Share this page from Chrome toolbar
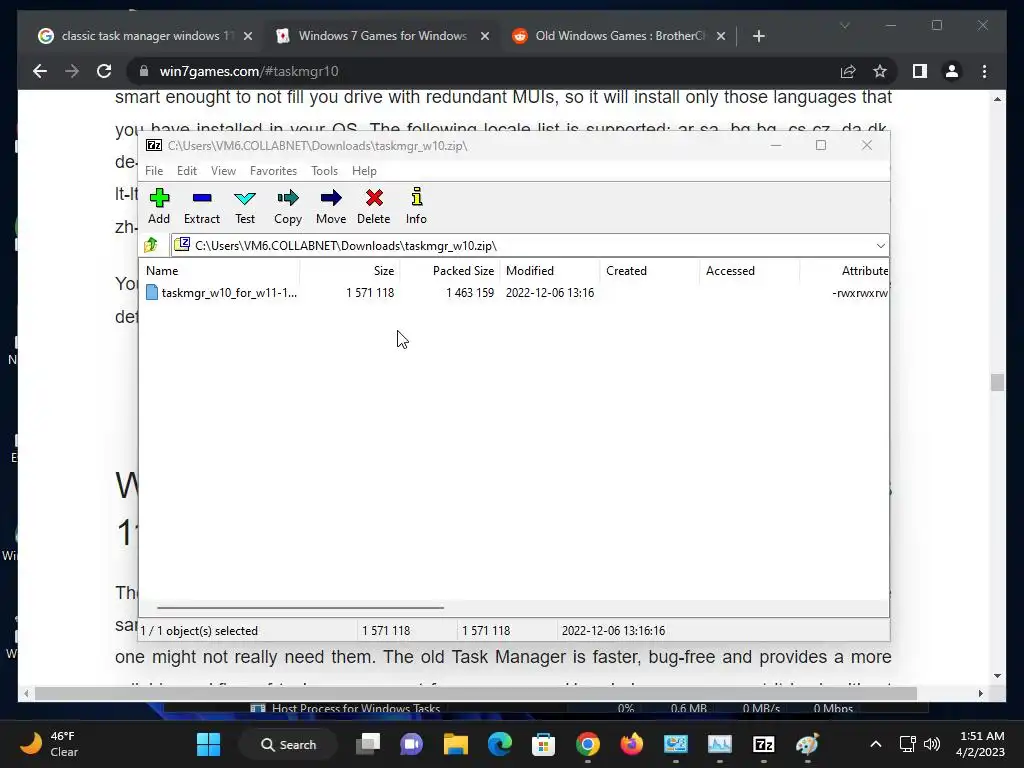1024x768 pixels. point(848,71)
